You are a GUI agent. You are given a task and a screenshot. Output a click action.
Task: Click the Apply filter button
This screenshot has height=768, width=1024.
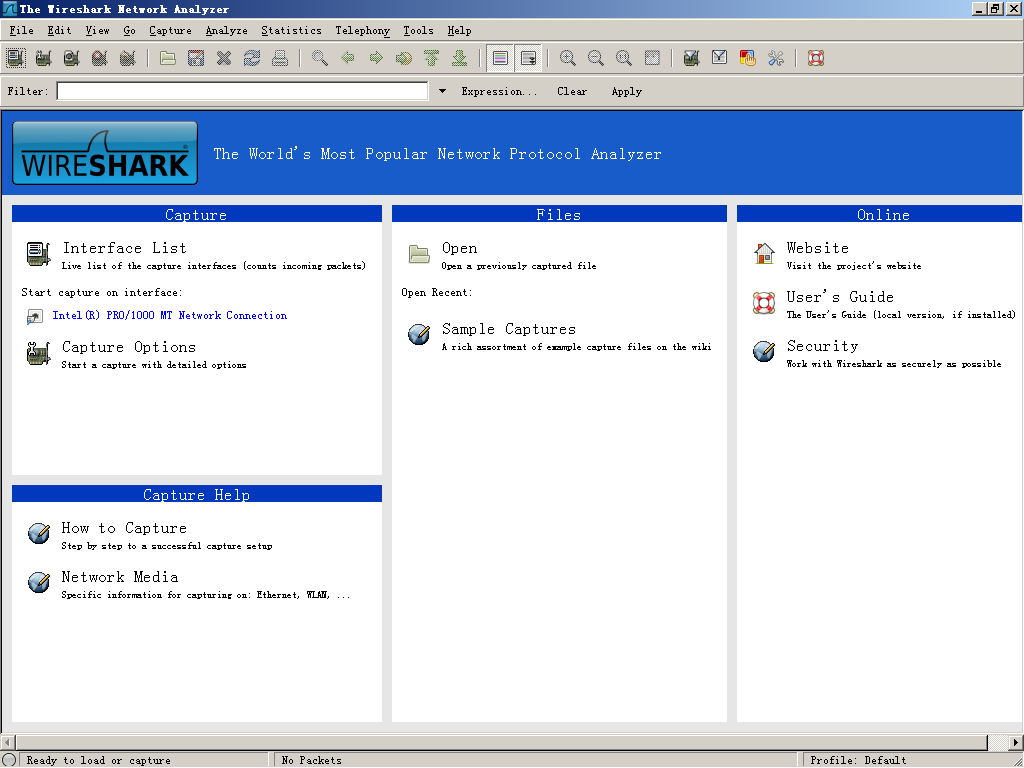point(626,91)
